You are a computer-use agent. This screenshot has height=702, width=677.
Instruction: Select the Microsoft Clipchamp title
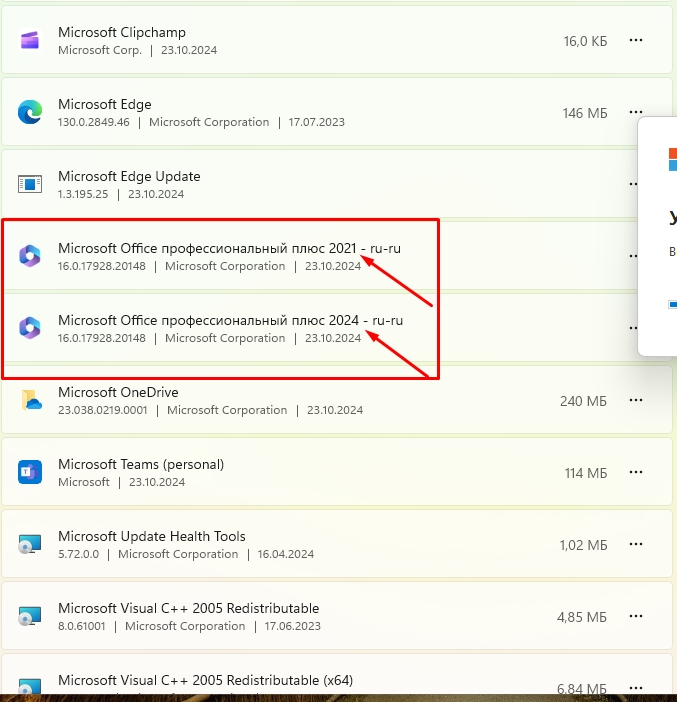point(122,32)
